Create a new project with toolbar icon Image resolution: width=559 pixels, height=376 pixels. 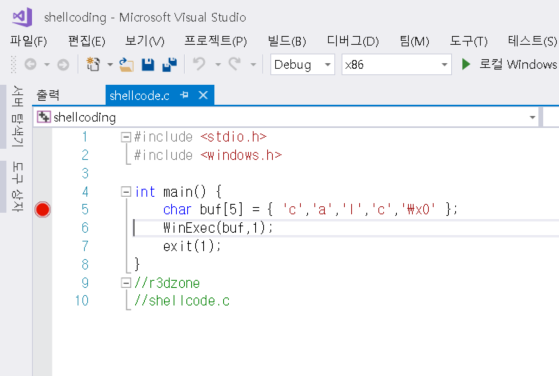pos(93,65)
